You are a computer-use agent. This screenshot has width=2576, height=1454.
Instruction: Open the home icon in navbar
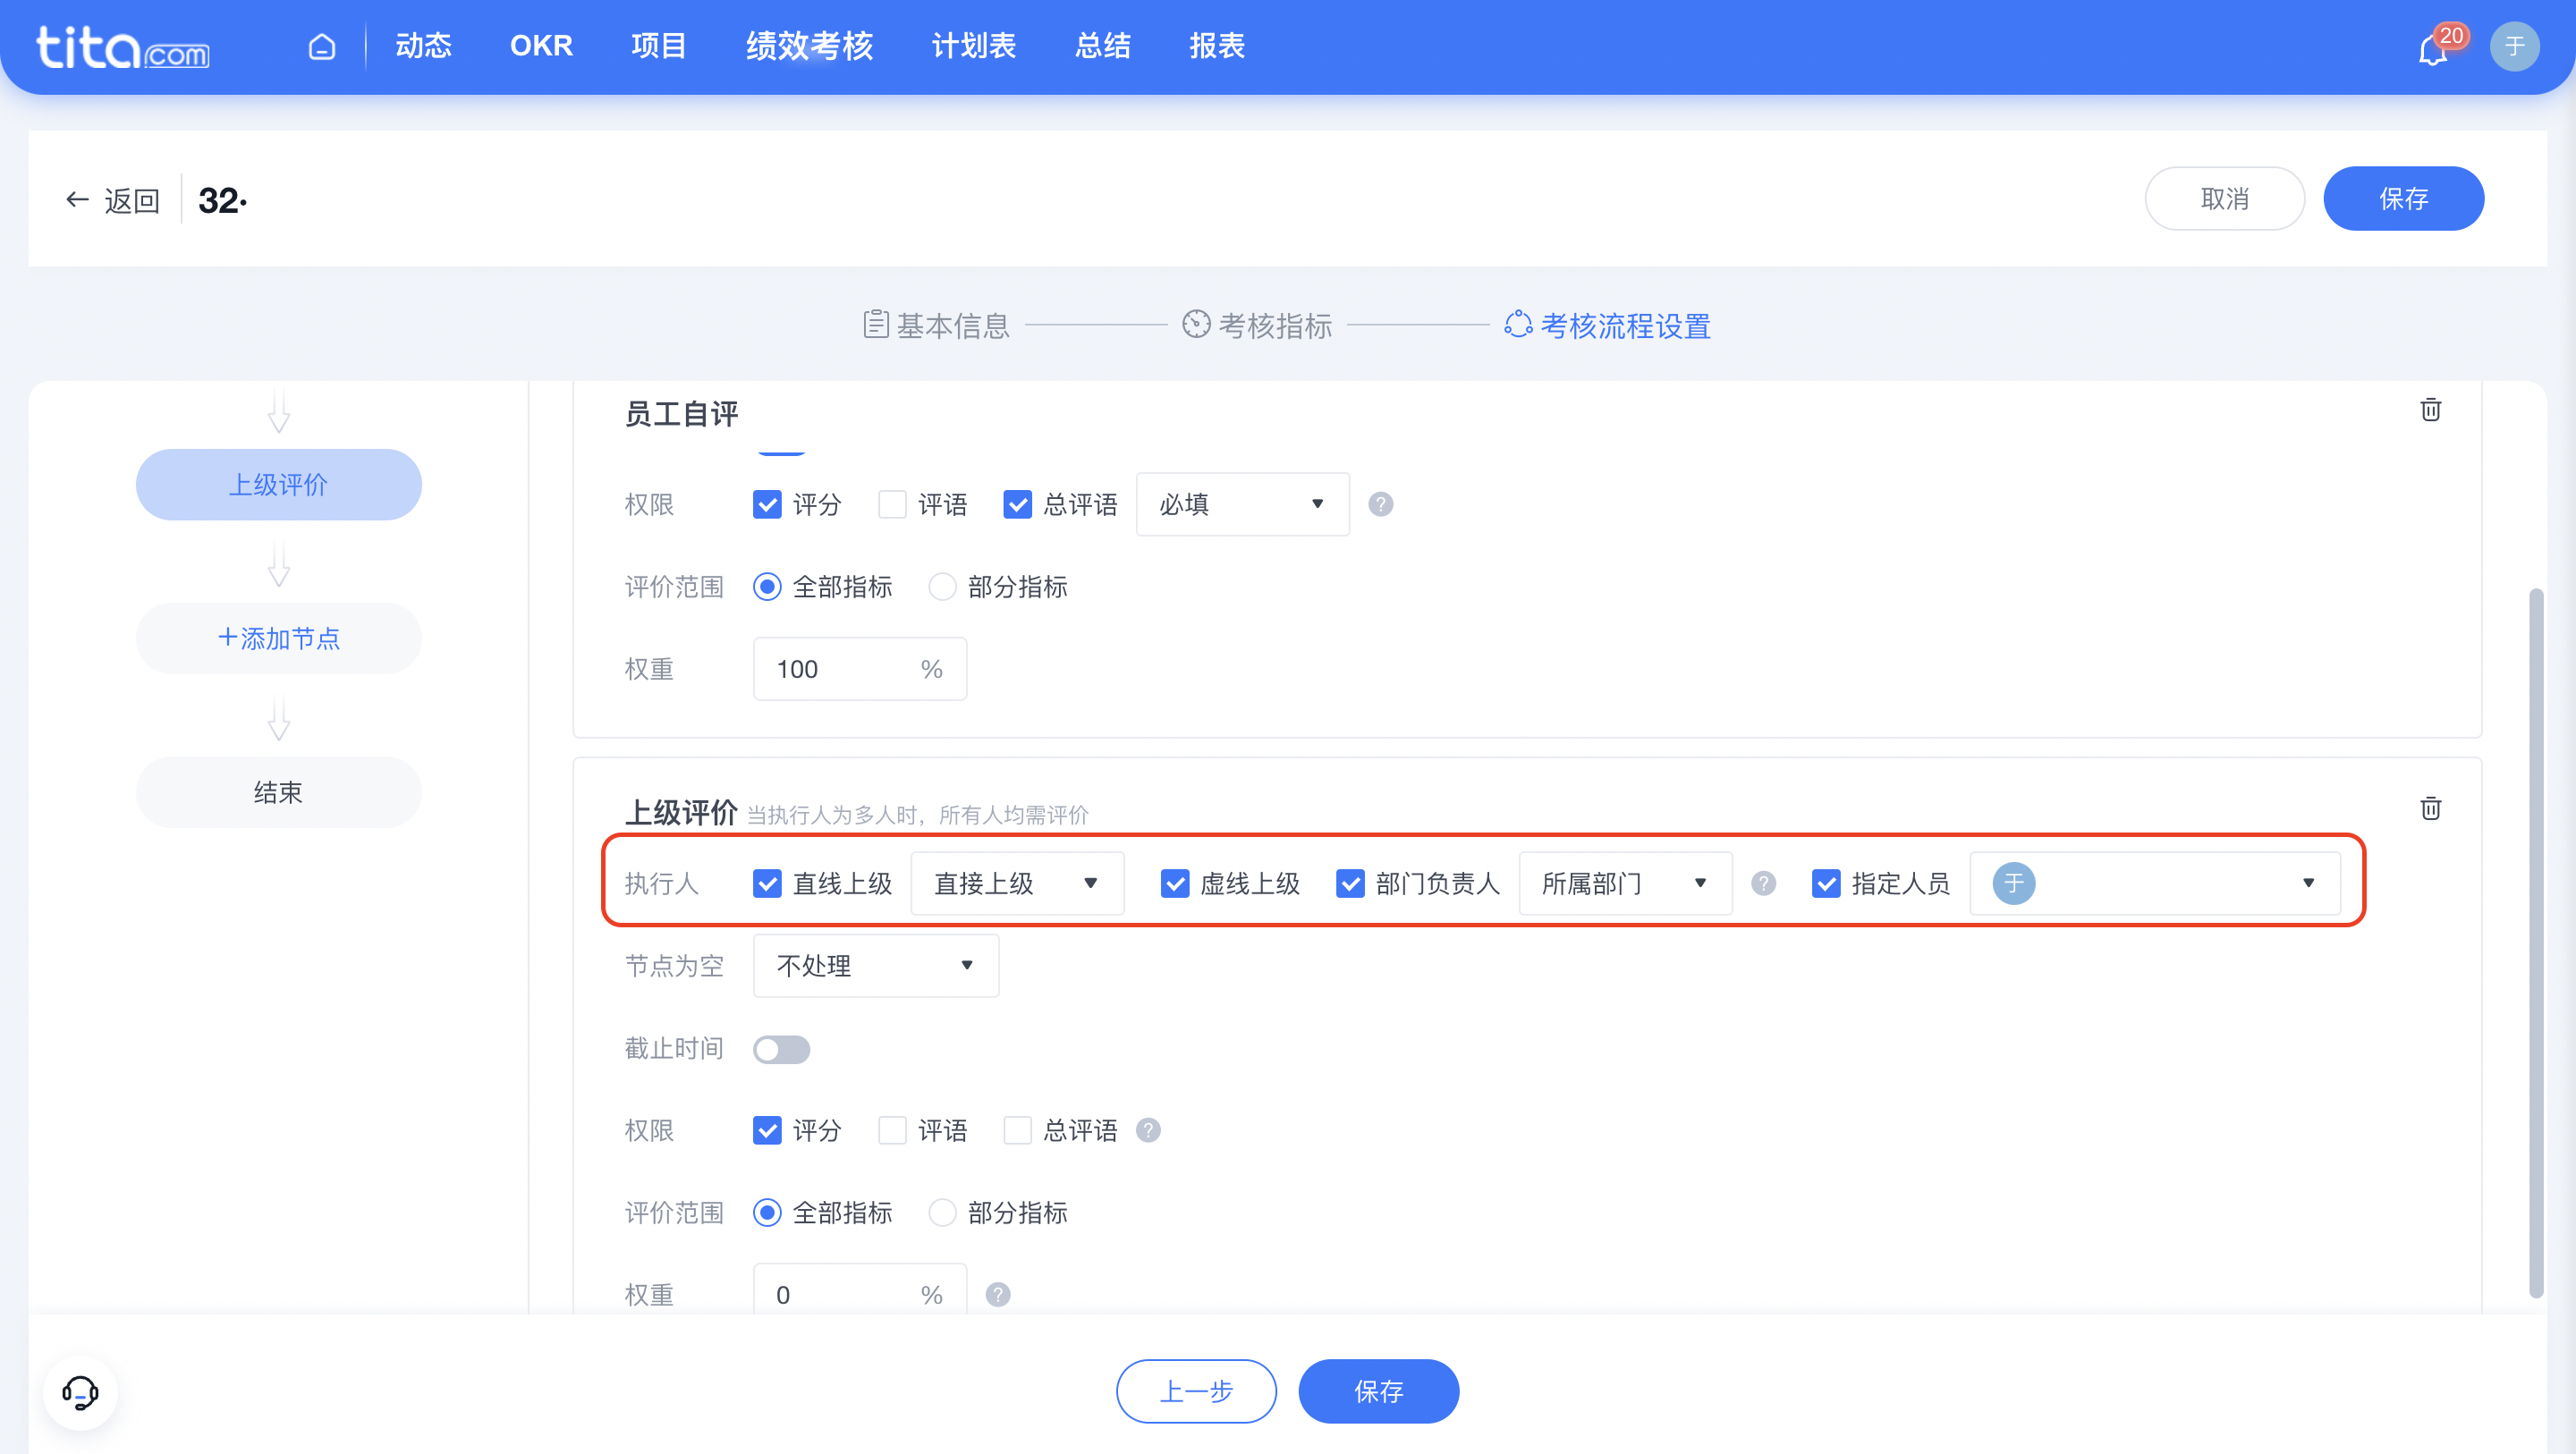[322, 46]
